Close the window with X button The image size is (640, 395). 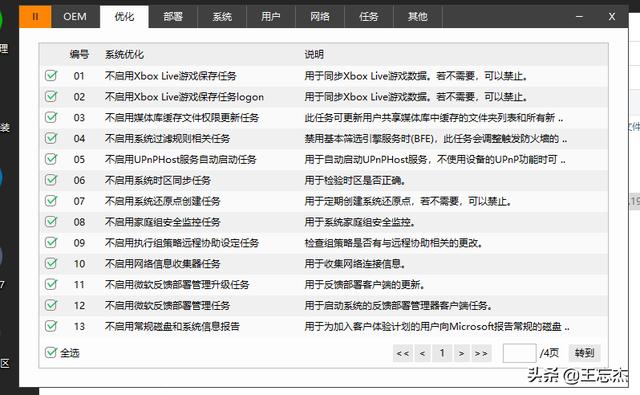611,17
